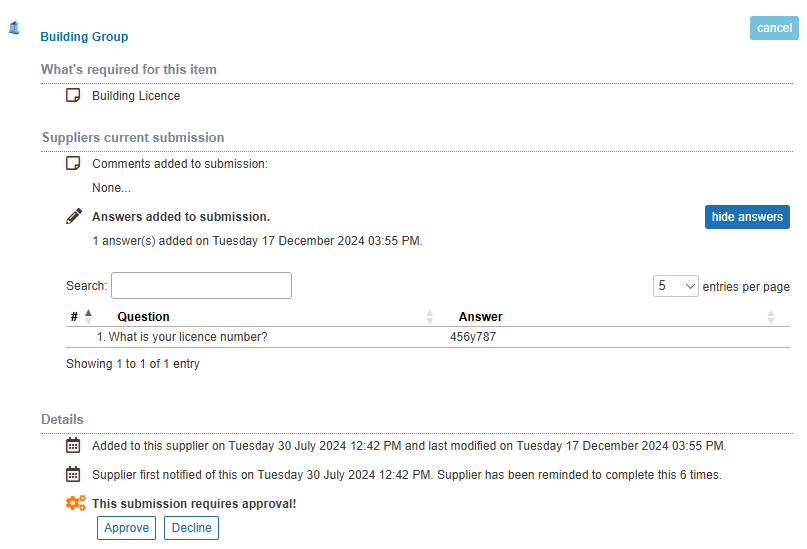Click the calendar icon beside Supplier first notified
This screenshot has height=549, width=807.
[73, 474]
